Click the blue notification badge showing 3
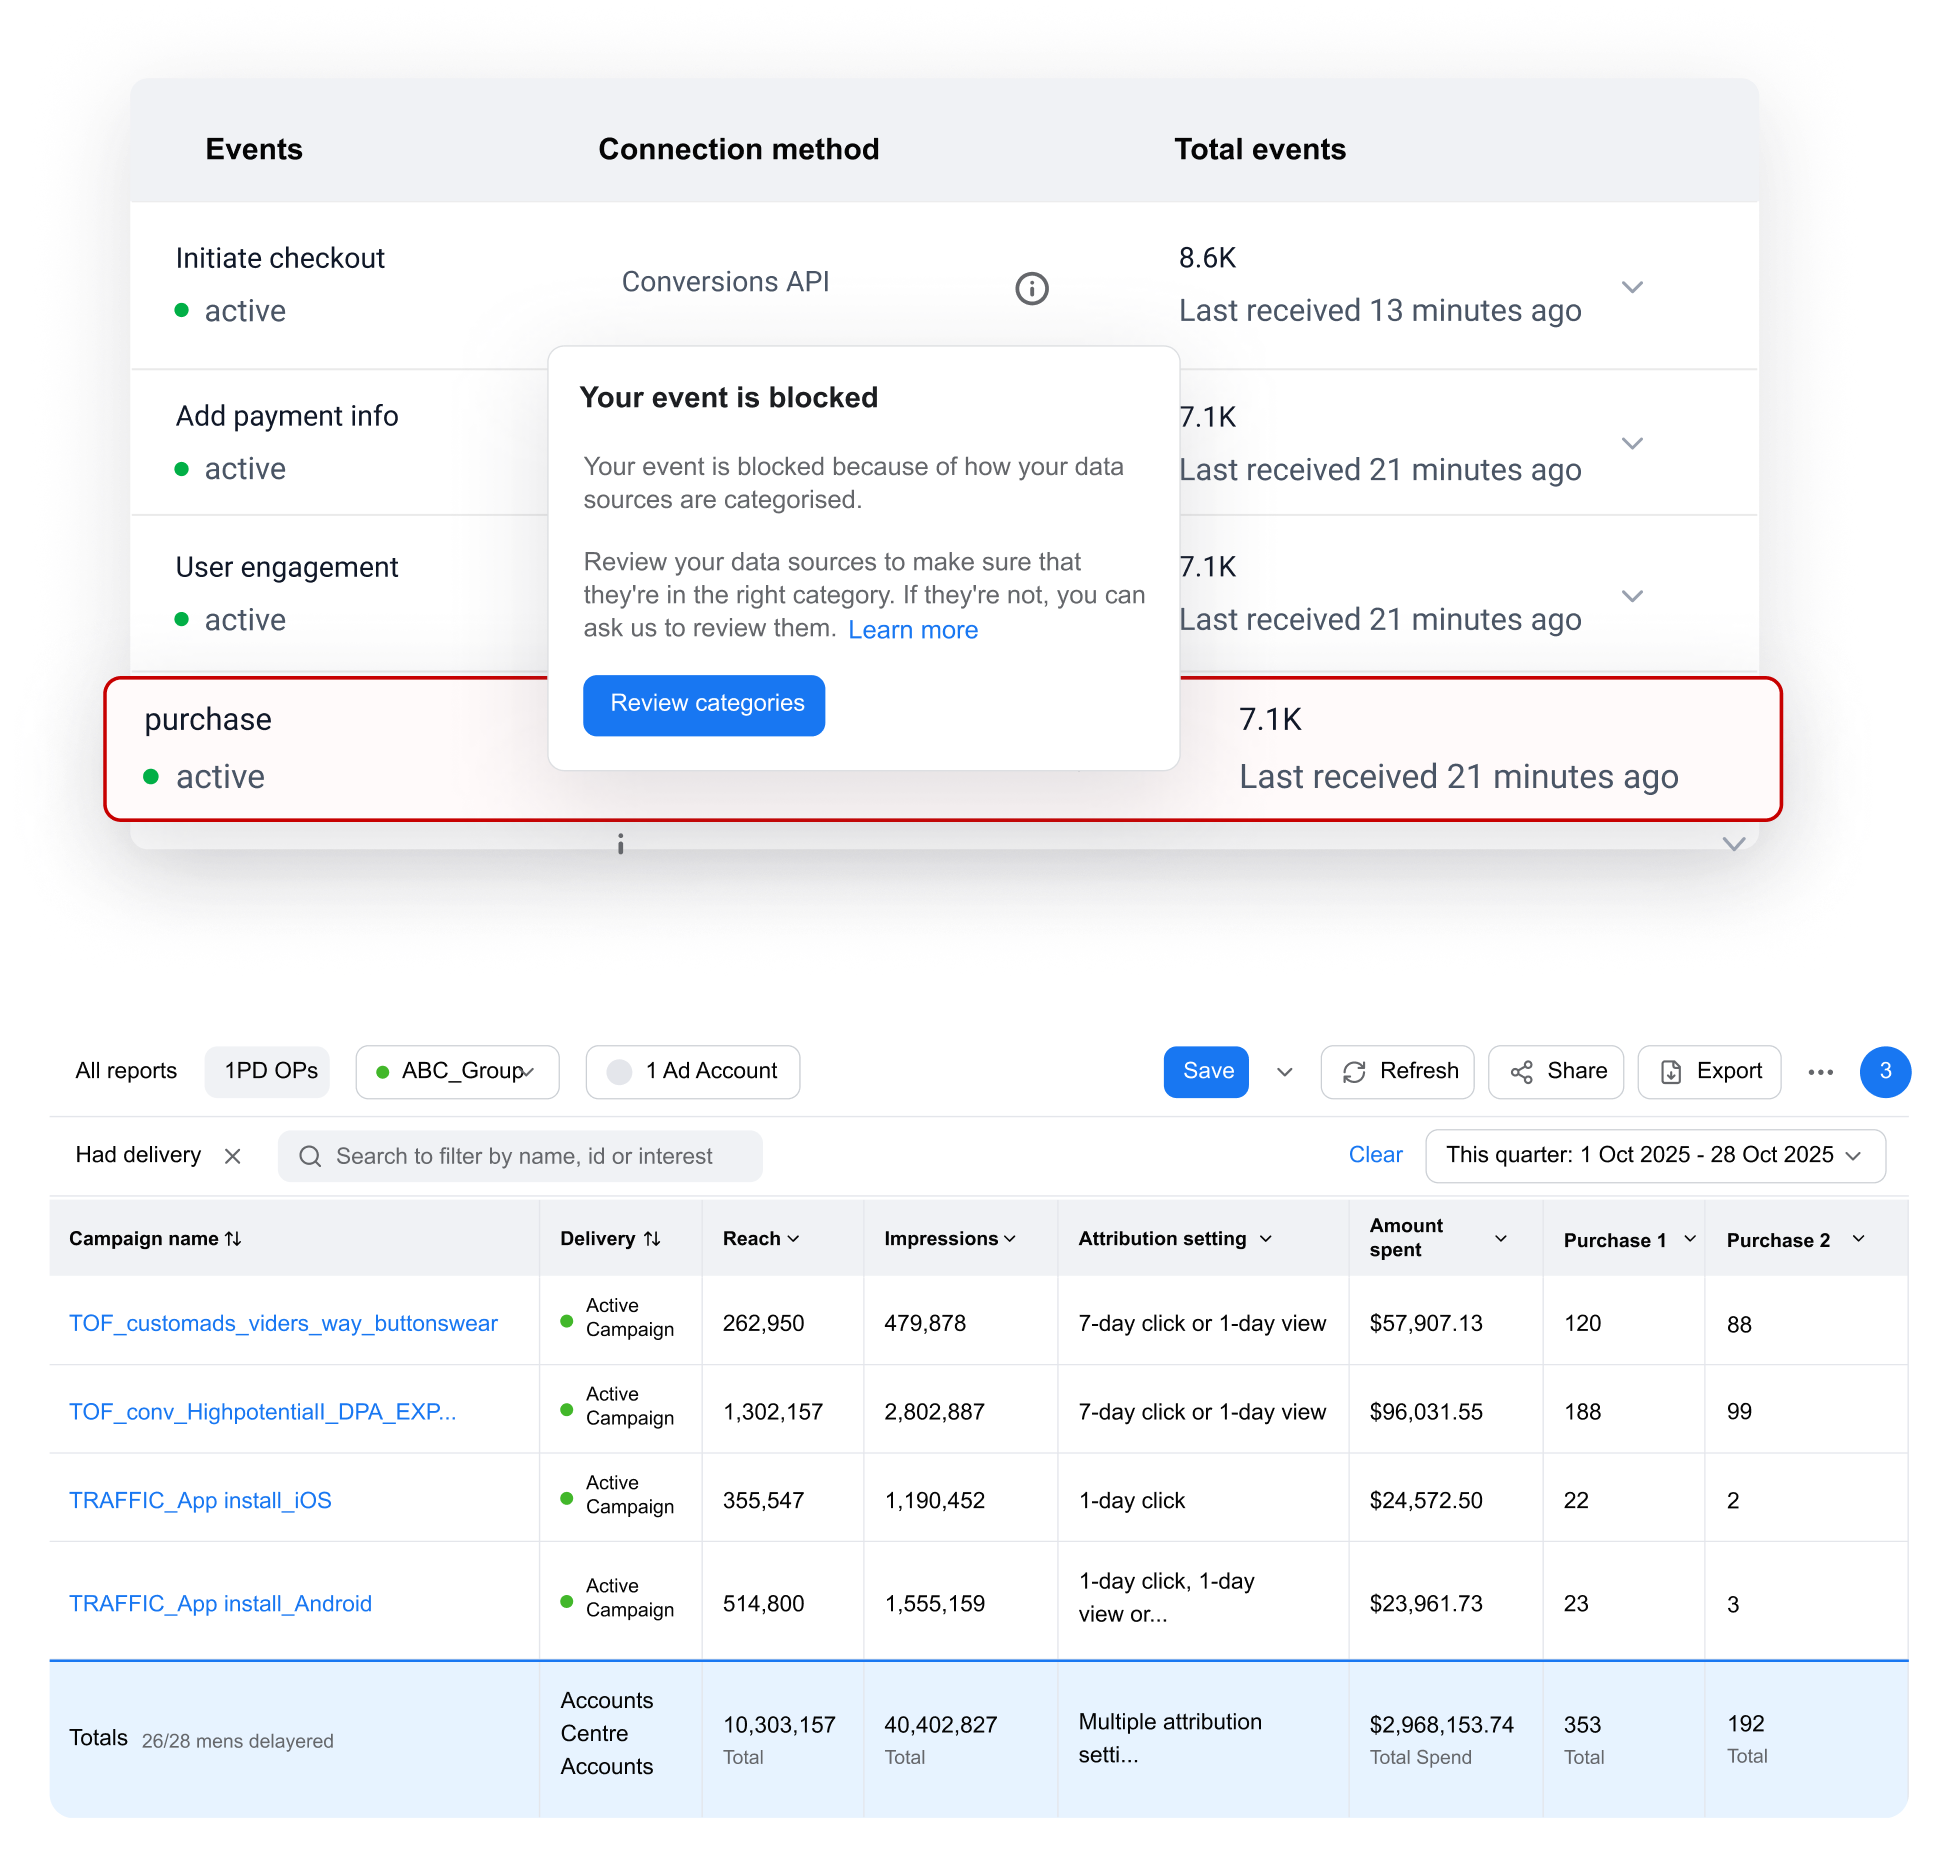Screen dimensions: 1946x1852 click(1884, 1072)
